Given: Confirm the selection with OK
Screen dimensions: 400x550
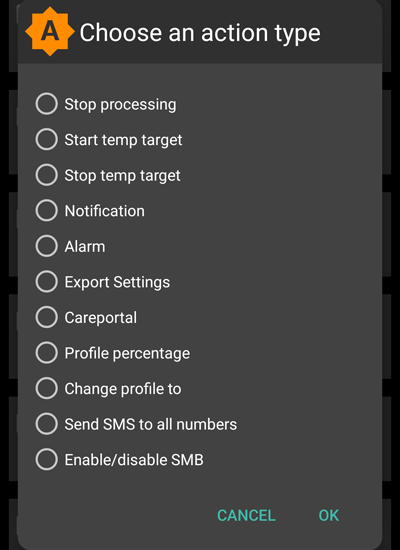Looking at the screenshot, I should coord(329,515).
